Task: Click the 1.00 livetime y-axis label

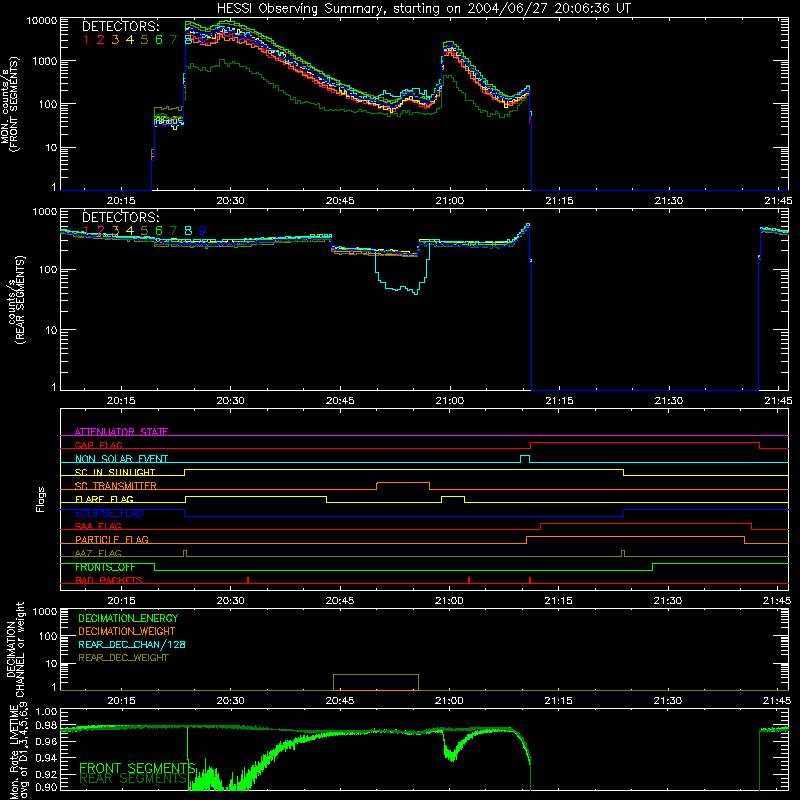Action: point(47,712)
